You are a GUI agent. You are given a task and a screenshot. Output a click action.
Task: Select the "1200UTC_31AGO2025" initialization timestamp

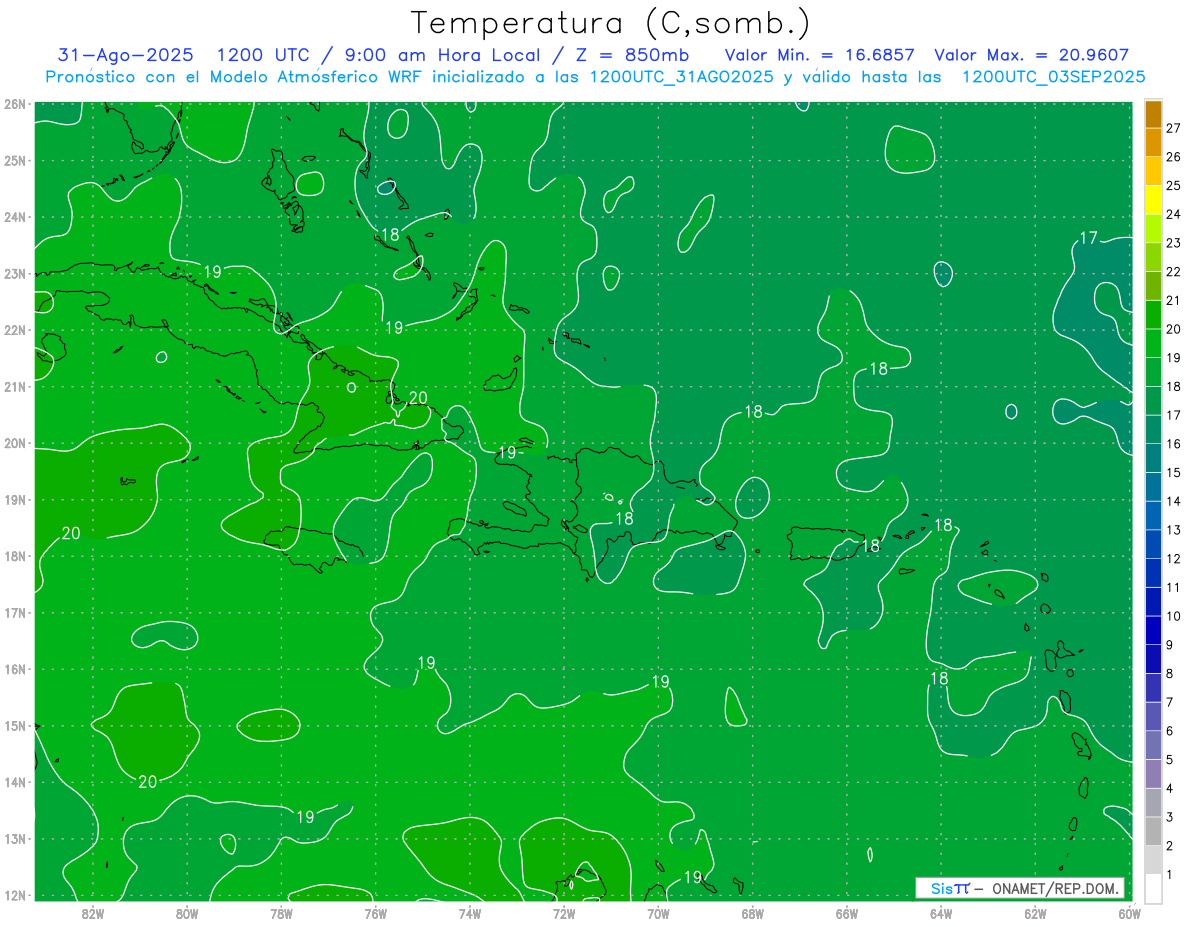681,77
